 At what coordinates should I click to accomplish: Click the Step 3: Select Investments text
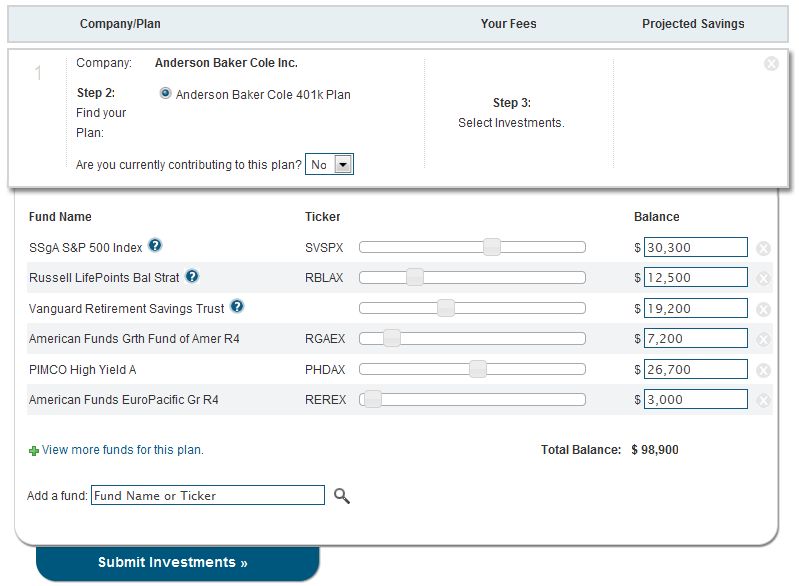click(x=511, y=113)
